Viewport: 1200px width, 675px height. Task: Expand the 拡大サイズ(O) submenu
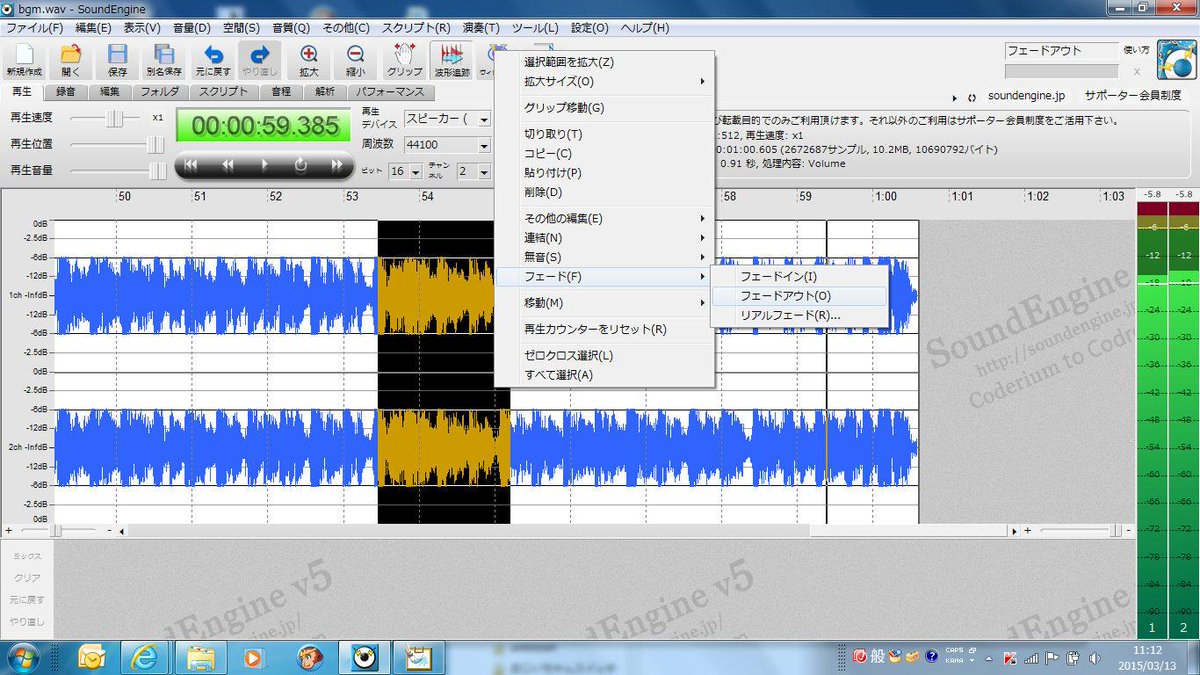605,81
